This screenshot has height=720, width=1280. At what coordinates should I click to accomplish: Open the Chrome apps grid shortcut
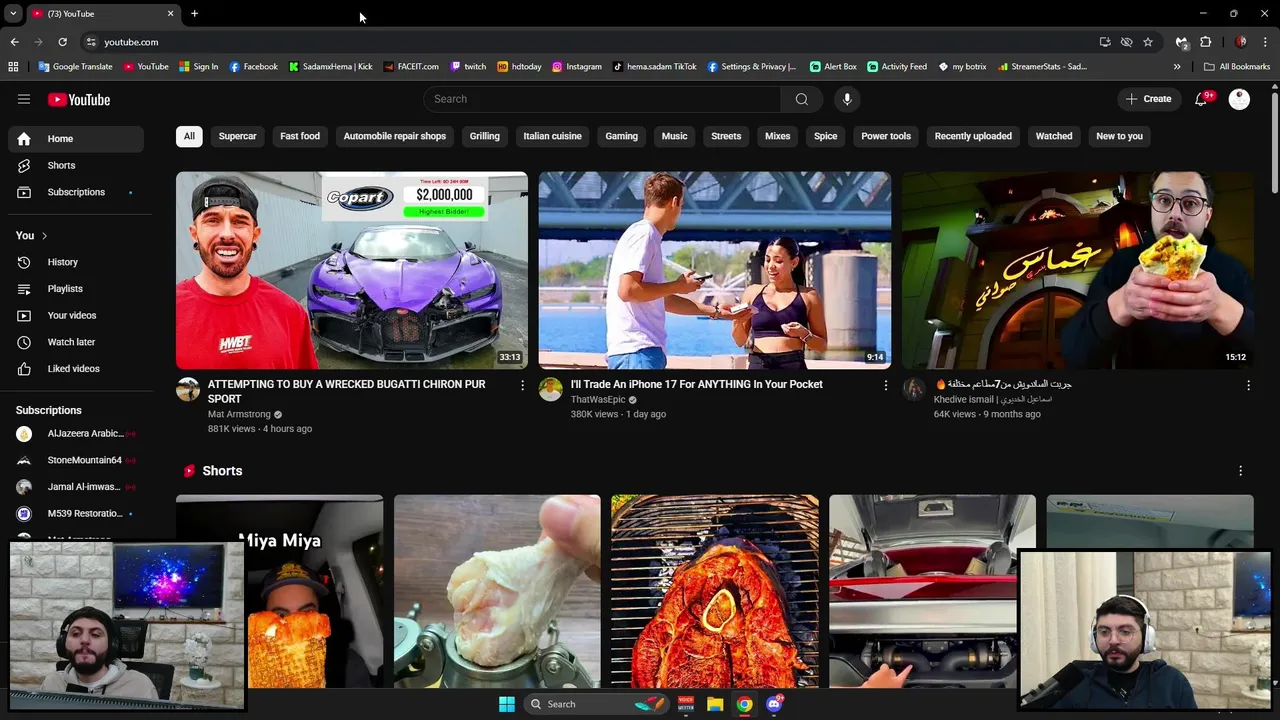[13, 67]
